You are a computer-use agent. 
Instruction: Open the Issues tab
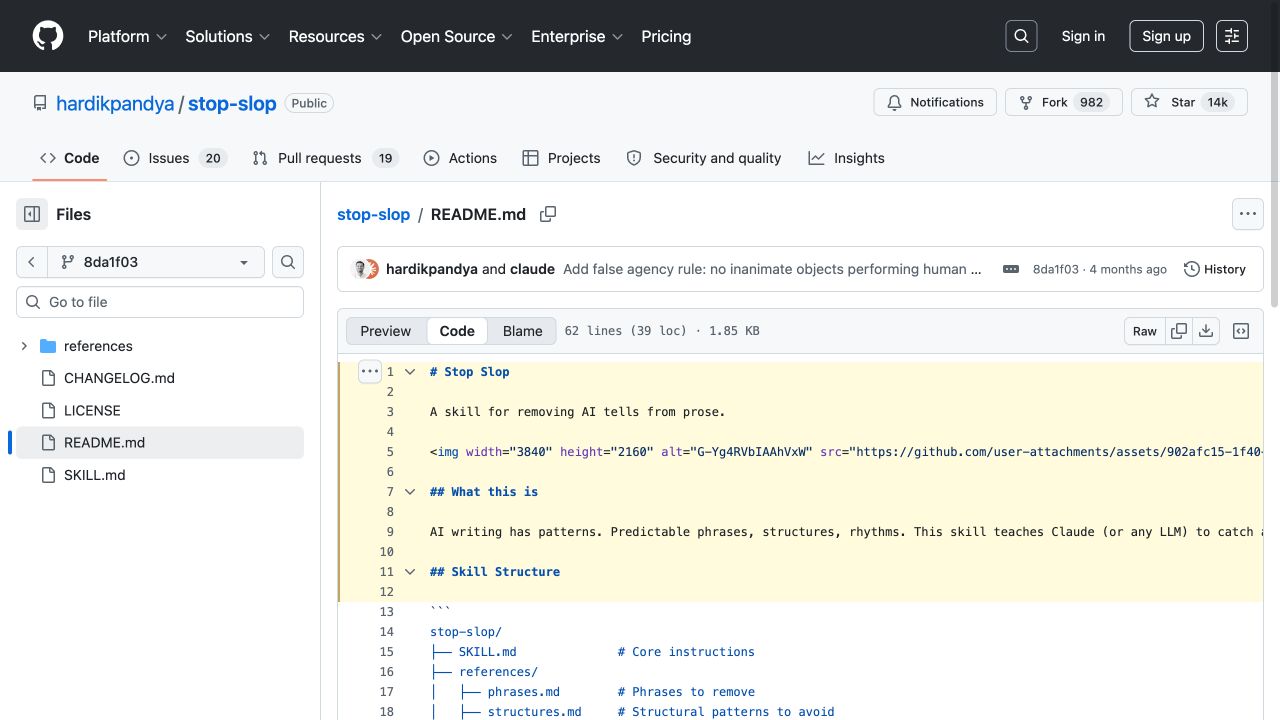tap(175, 158)
